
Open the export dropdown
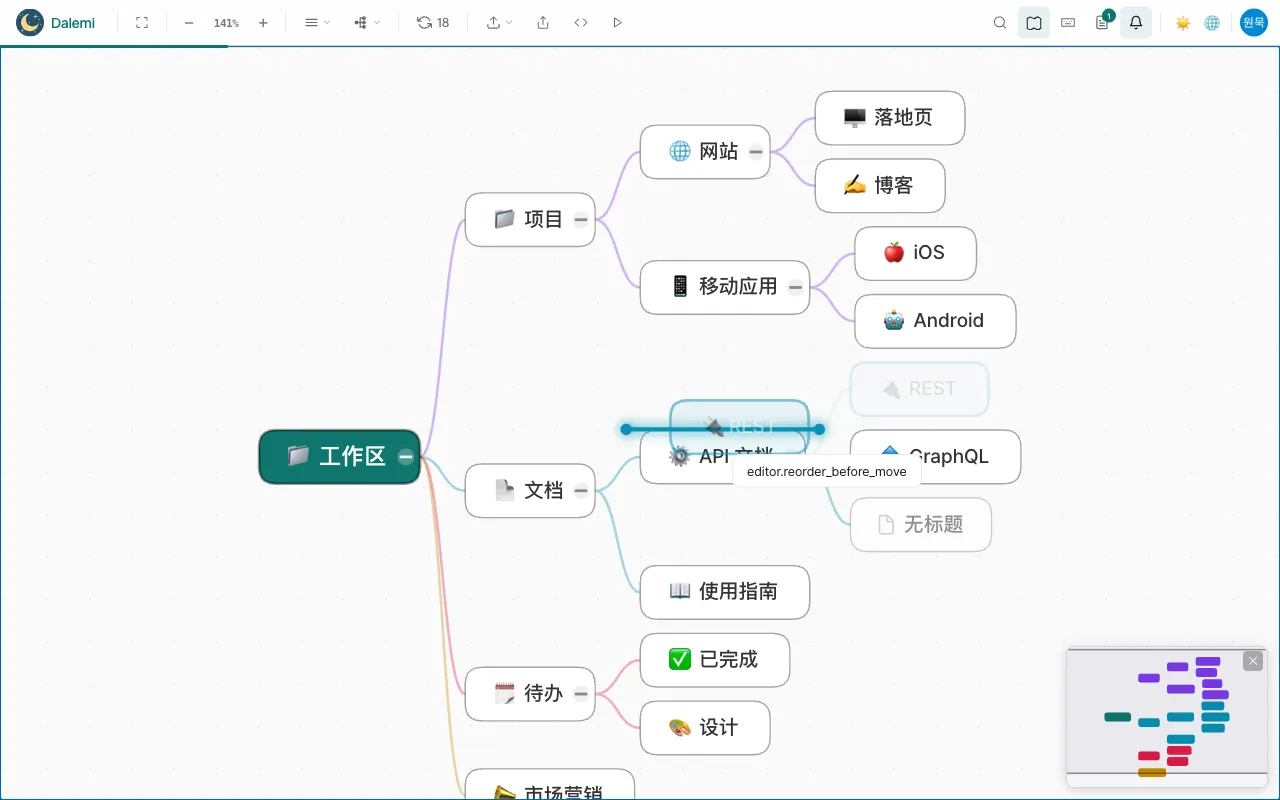coord(499,22)
